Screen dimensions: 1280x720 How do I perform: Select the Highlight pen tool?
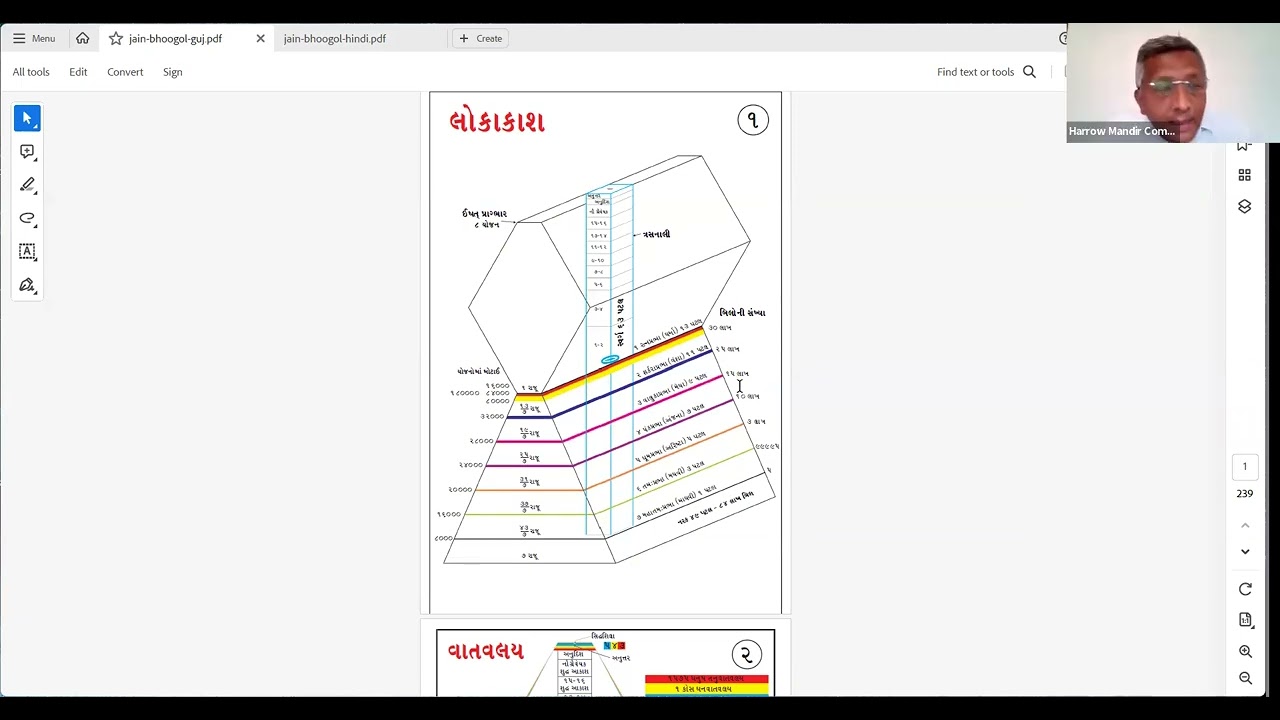27,185
